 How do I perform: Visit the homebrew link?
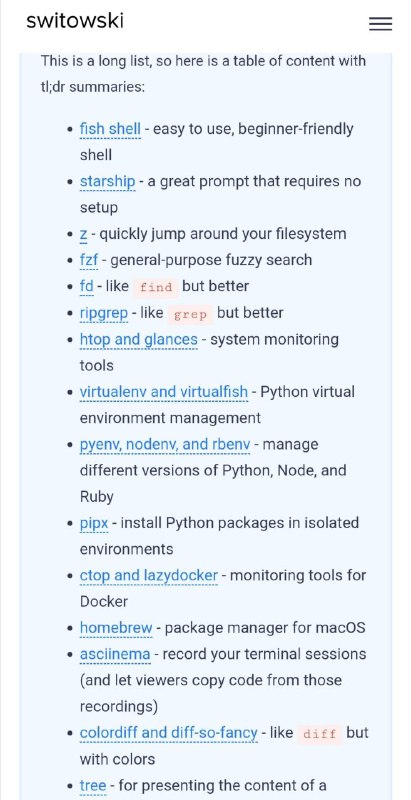click(x=116, y=628)
